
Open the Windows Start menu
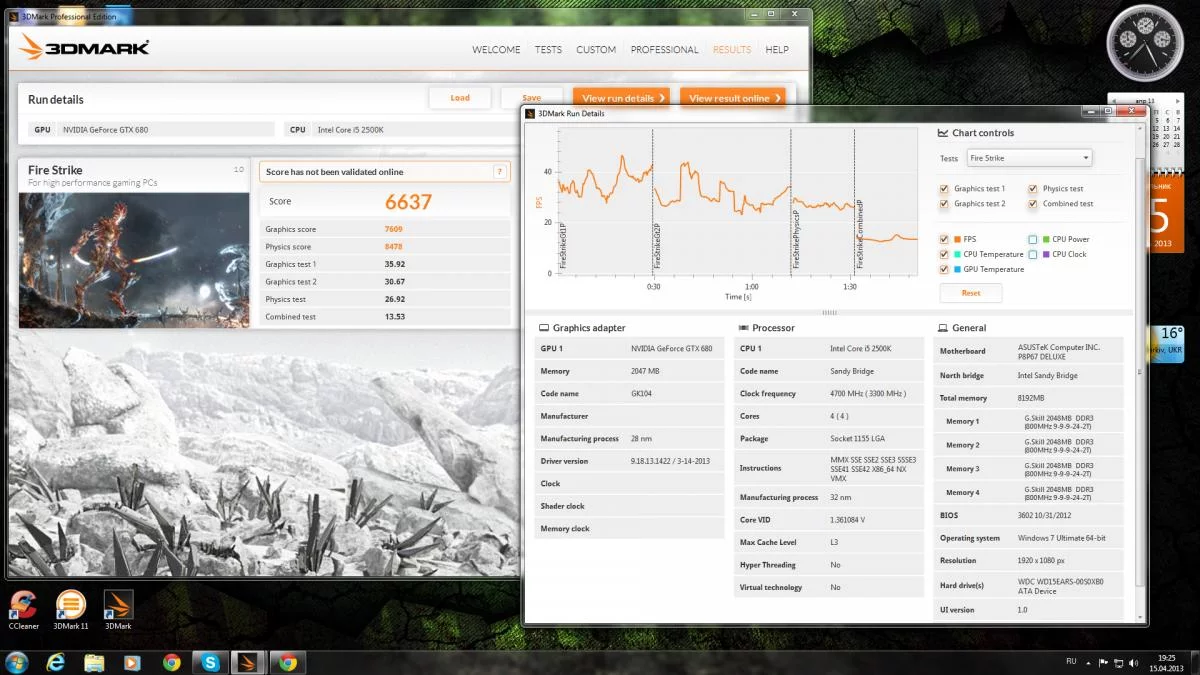(17, 662)
